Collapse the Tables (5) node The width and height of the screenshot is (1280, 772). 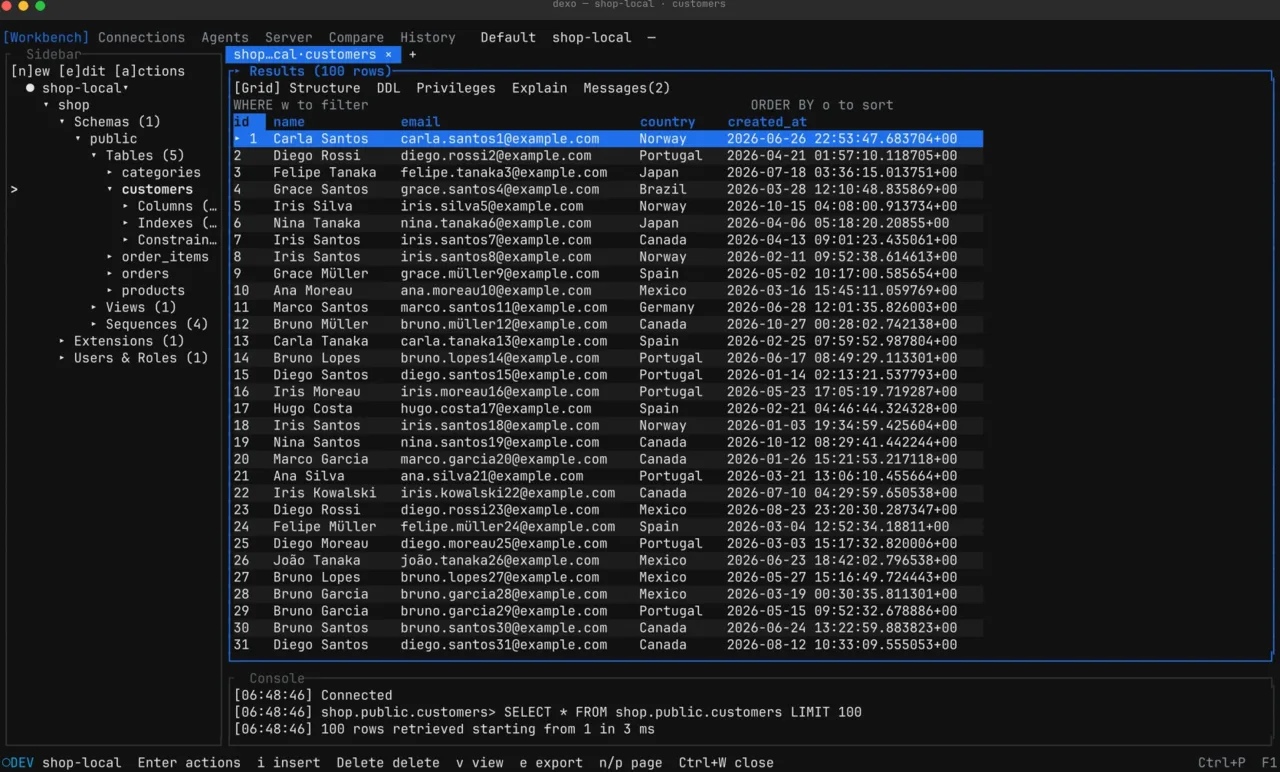[x=94, y=156]
